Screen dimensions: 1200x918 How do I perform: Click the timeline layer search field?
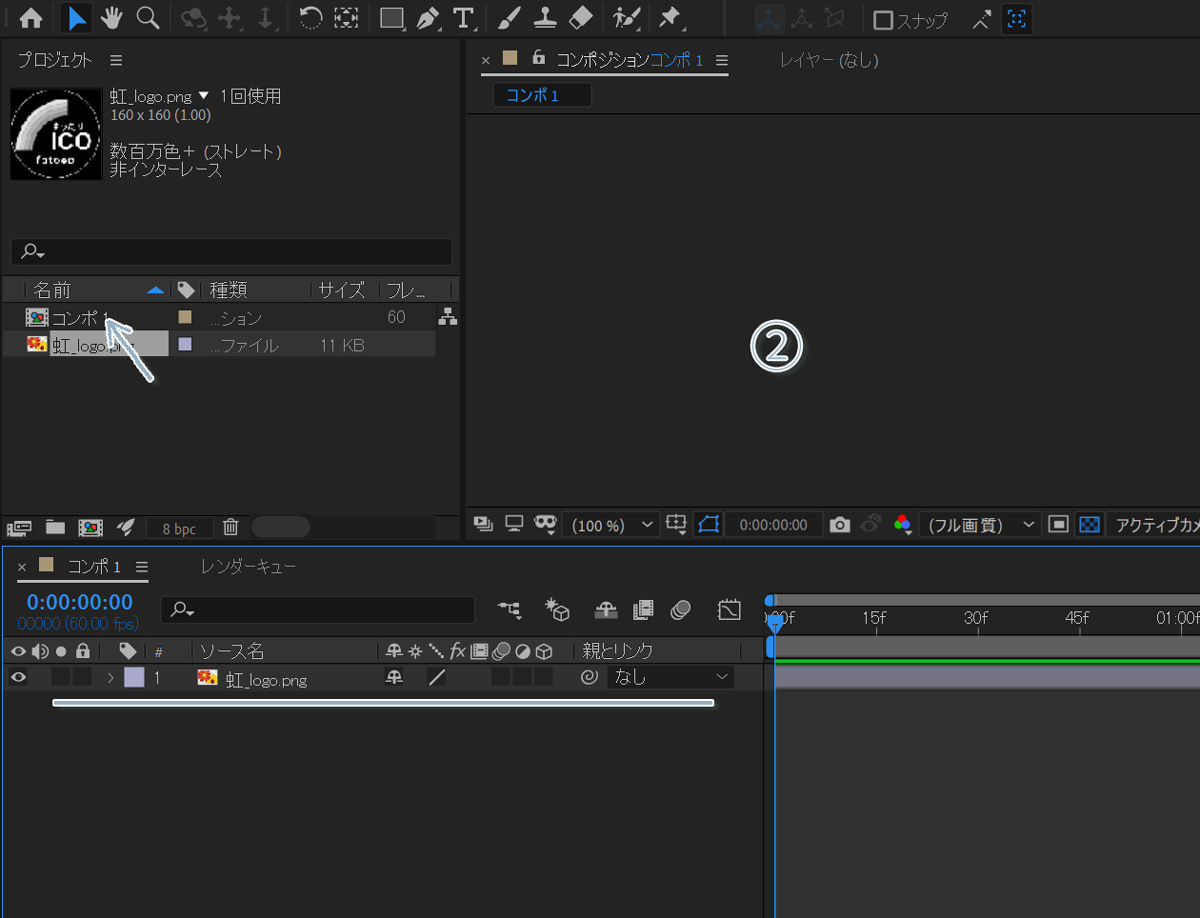pyautogui.click(x=318, y=609)
